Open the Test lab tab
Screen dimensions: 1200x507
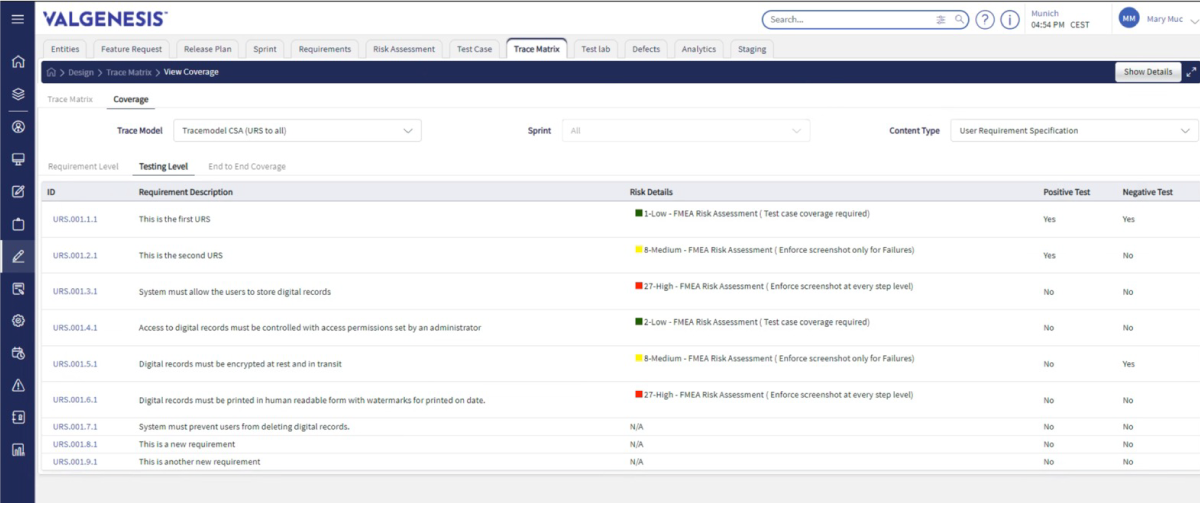(x=596, y=48)
